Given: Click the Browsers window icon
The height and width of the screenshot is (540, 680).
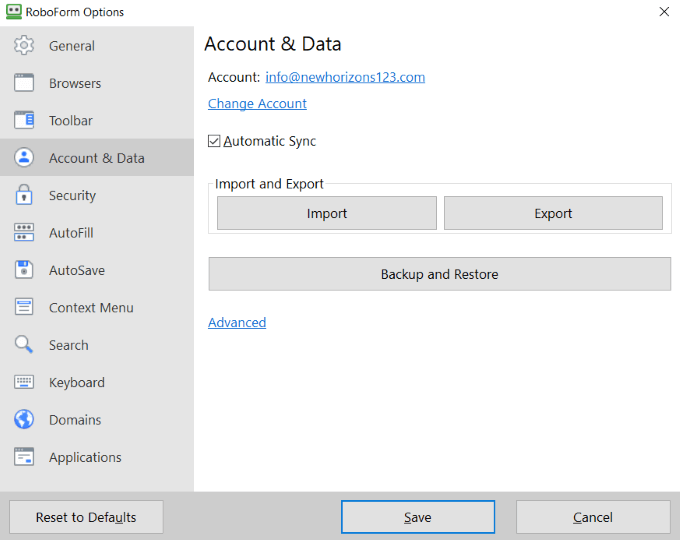Looking at the screenshot, I should pos(24,83).
